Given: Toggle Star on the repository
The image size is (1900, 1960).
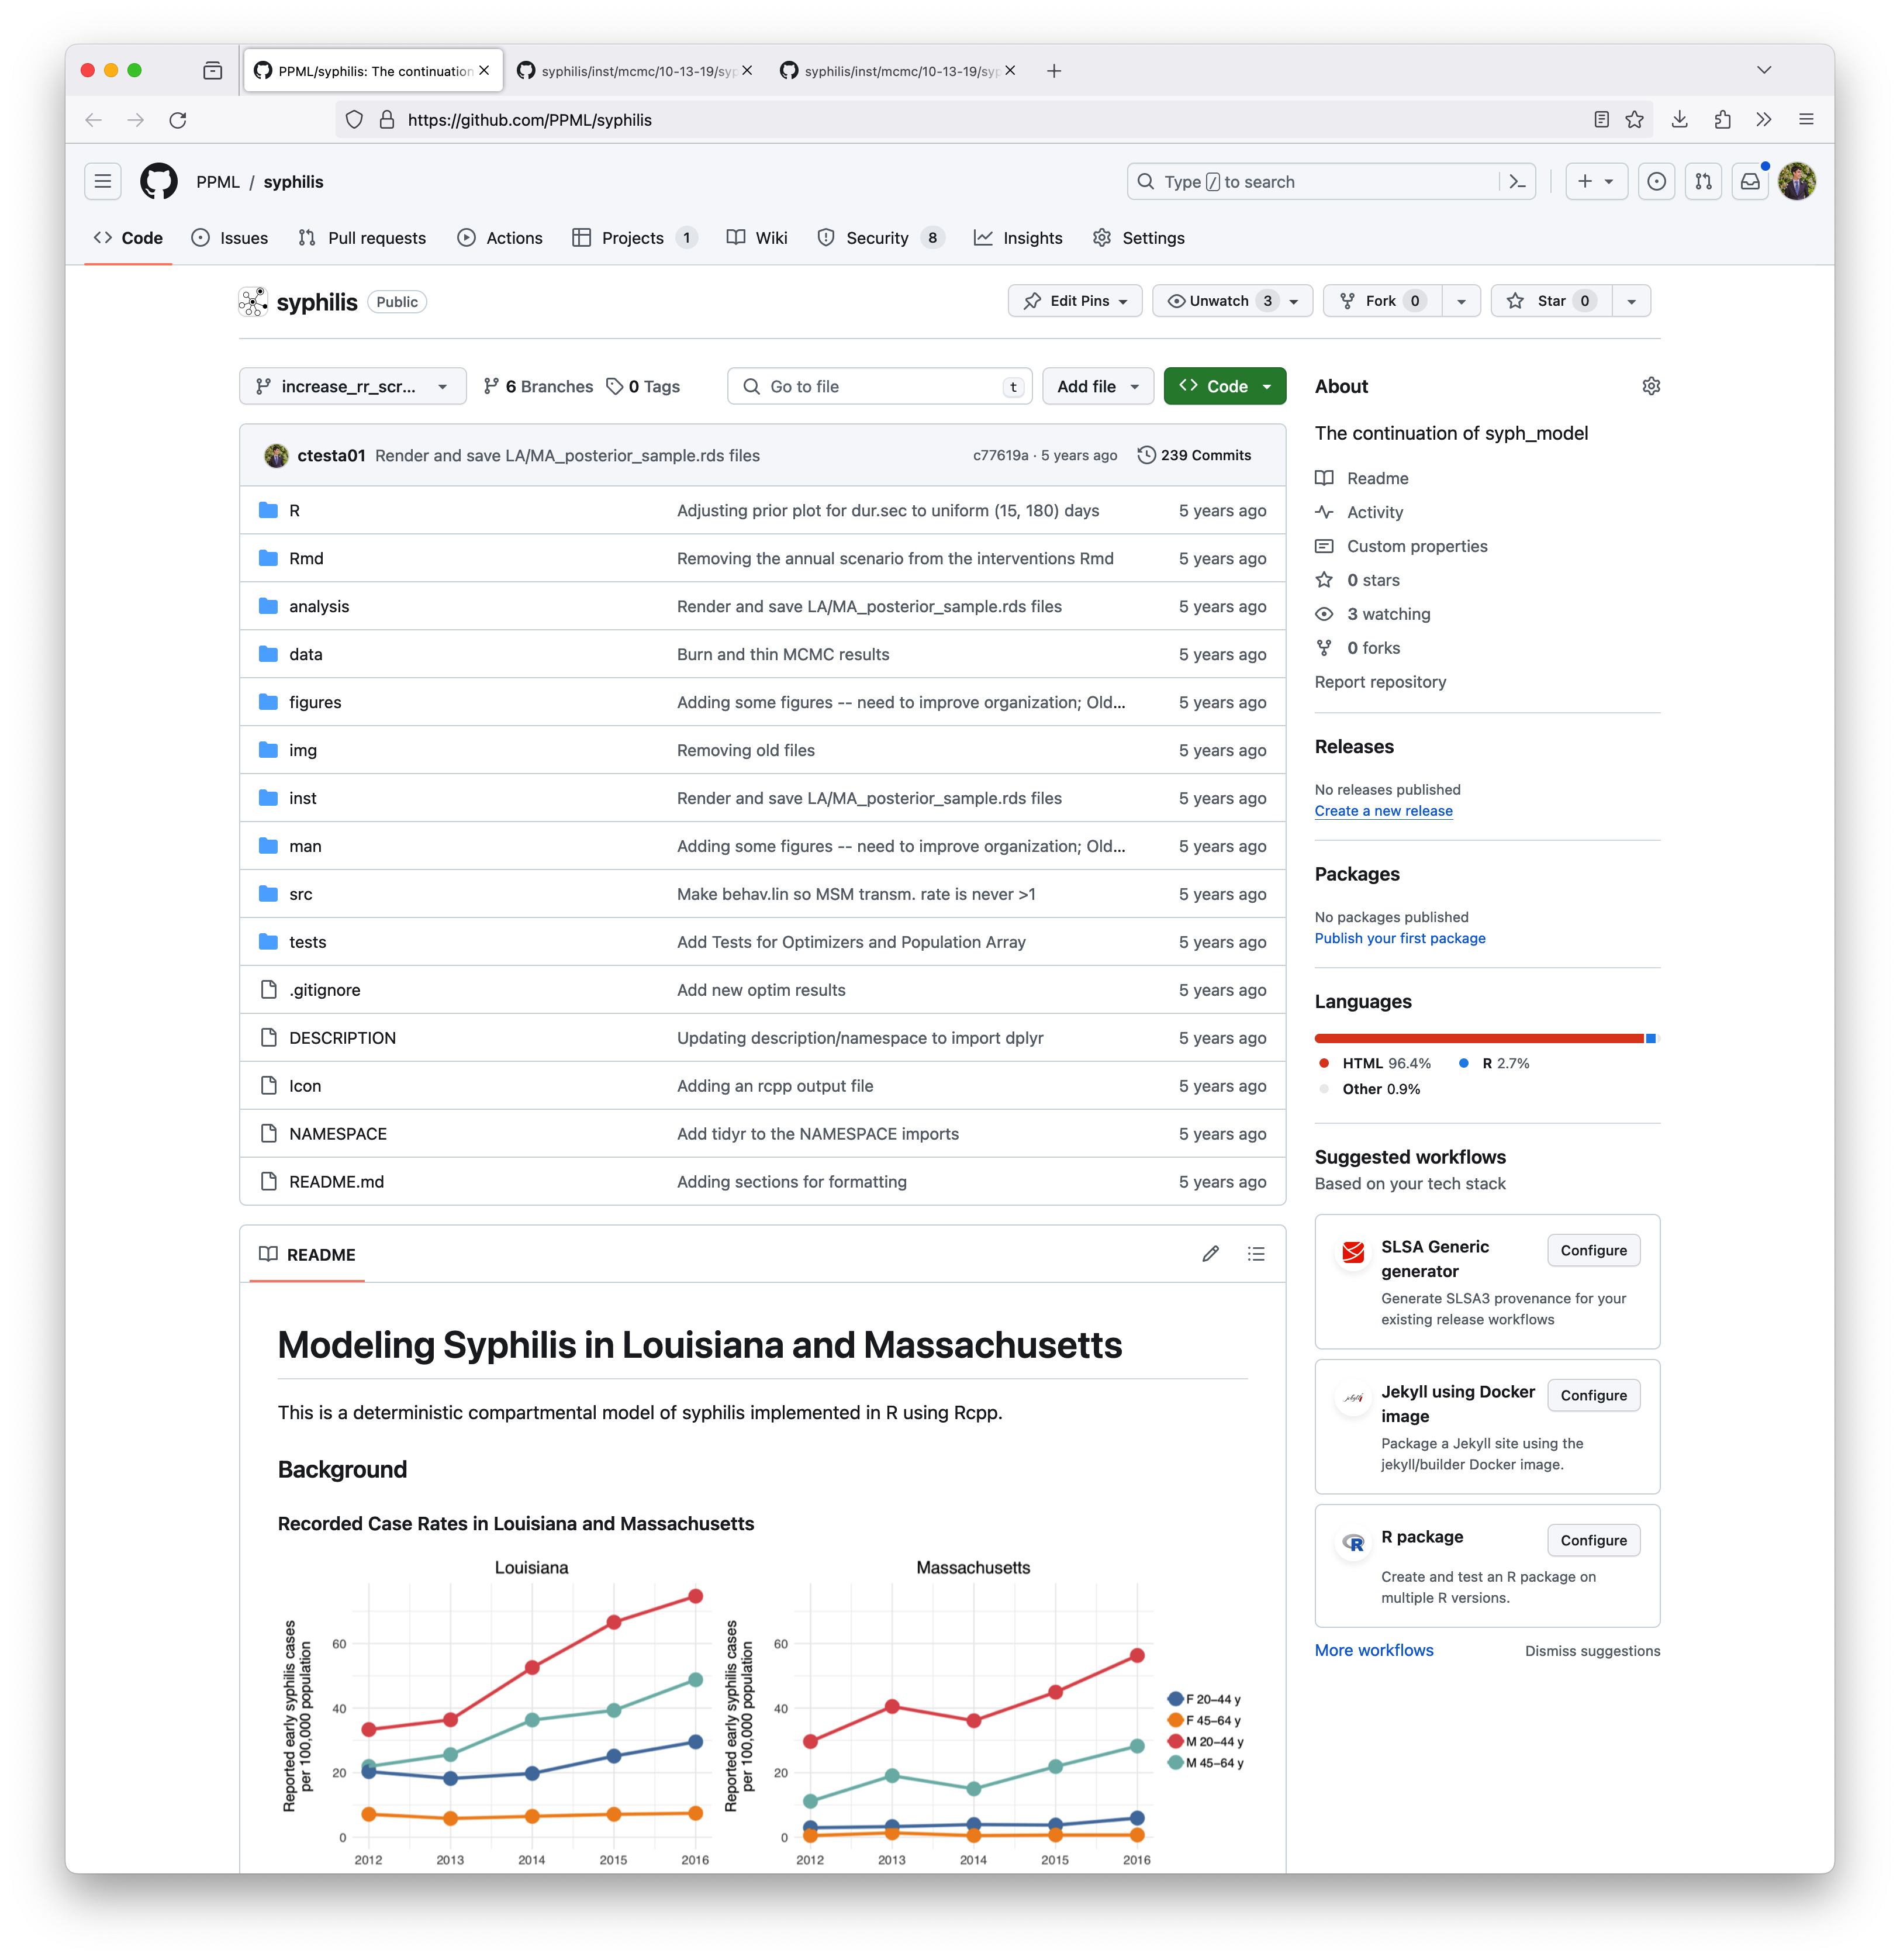Looking at the screenshot, I should [1551, 301].
